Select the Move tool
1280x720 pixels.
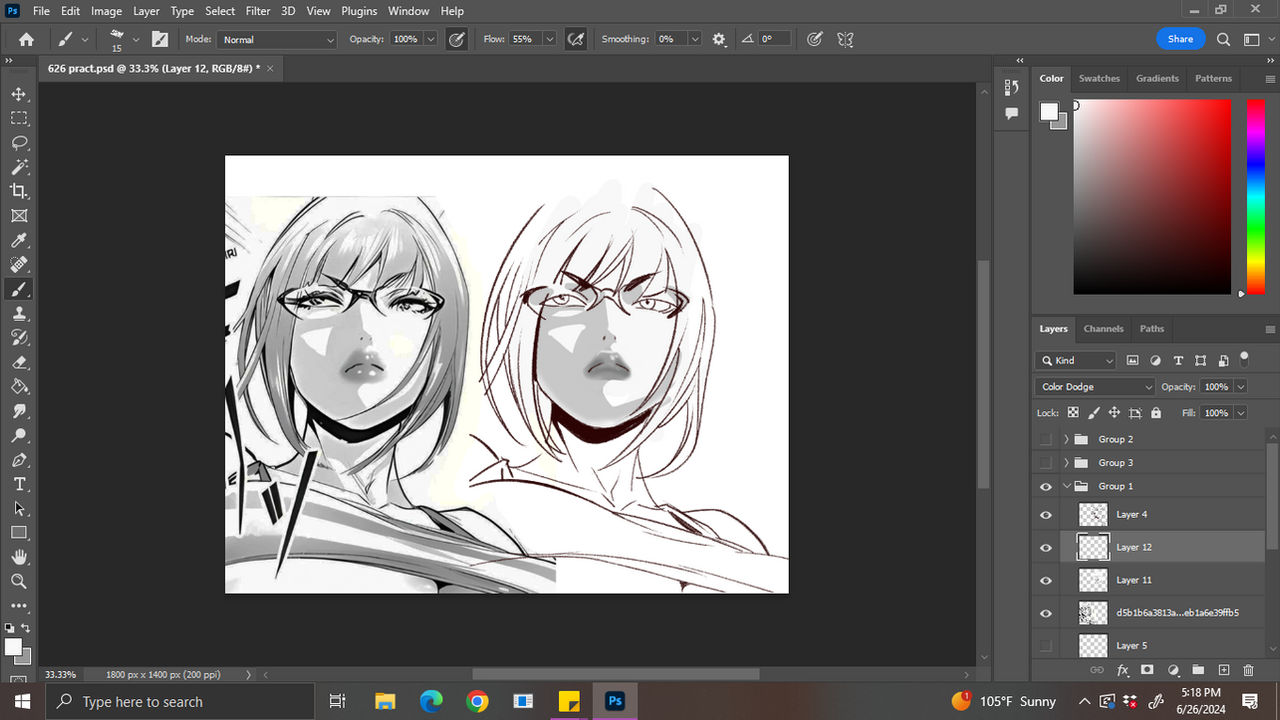click(19, 94)
